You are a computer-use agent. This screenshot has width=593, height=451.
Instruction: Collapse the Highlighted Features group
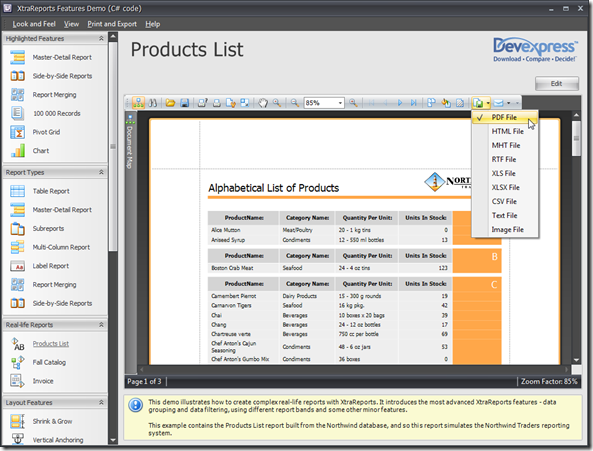click(x=101, y=38)
